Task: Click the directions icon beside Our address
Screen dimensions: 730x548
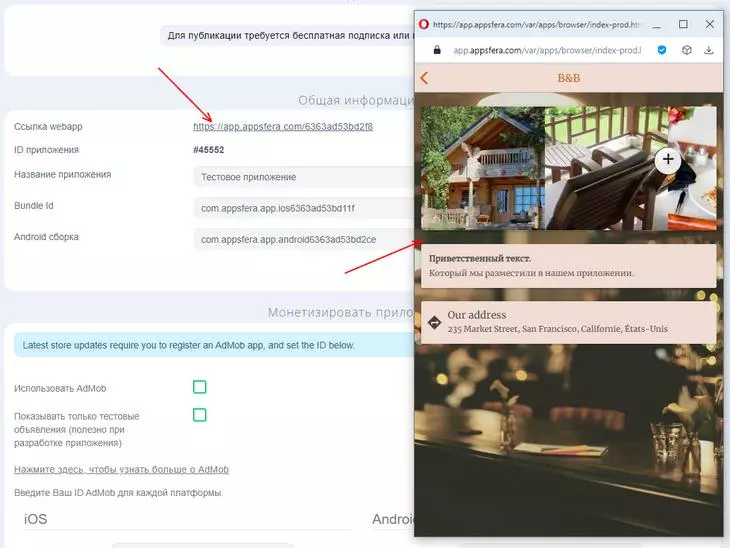Action: [434, 322]
